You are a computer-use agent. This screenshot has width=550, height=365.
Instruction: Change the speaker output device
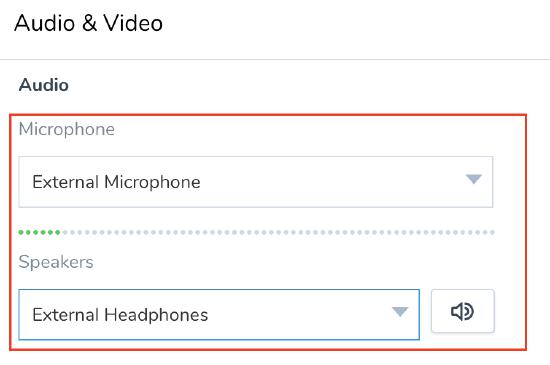(x=219, y=315)
